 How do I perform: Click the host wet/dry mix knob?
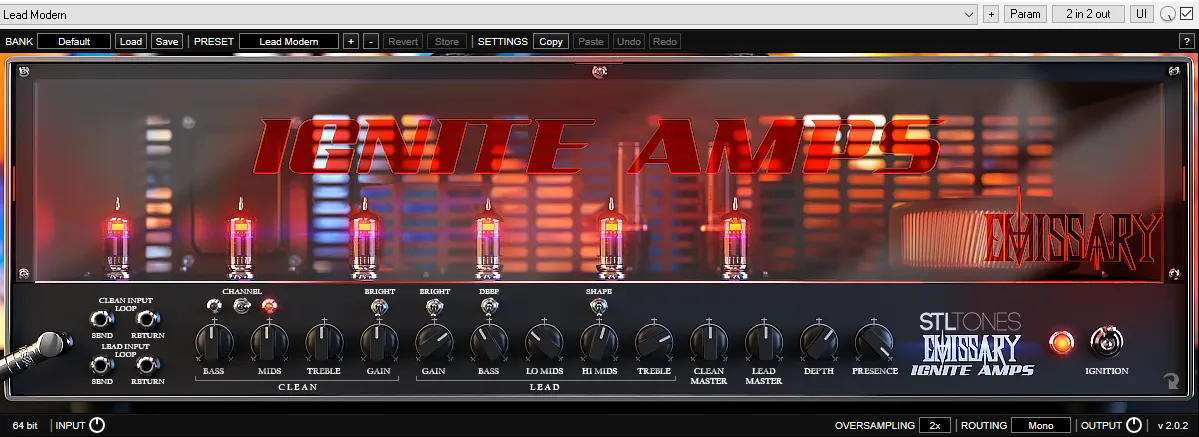point(1168,14)
